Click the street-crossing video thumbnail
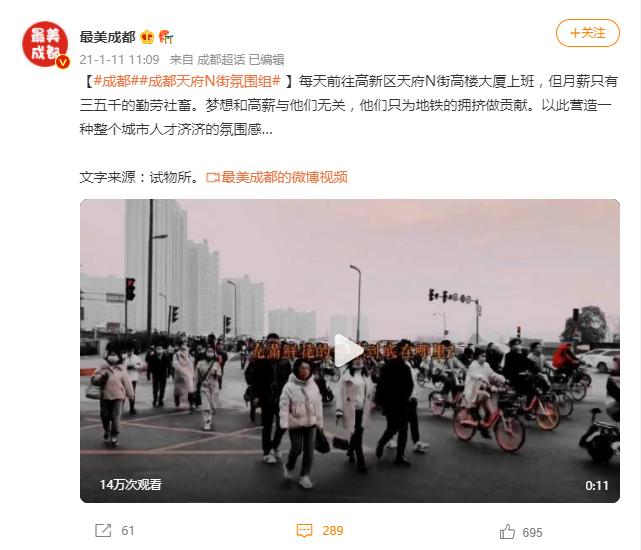The height and width of the screenshot is (550, 641). (x=350, y=351)
